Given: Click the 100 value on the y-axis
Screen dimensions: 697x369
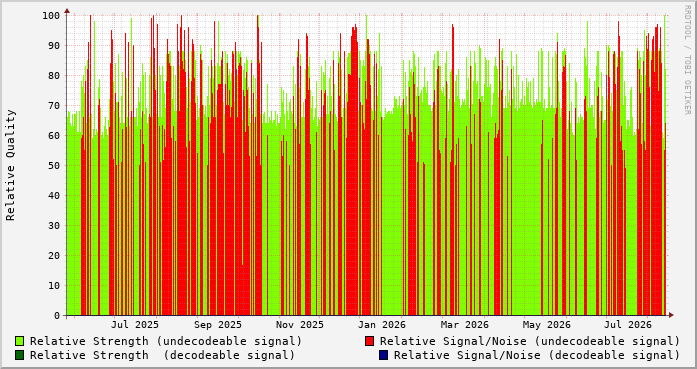Looking at the screenshot, I should pos(51,16).
